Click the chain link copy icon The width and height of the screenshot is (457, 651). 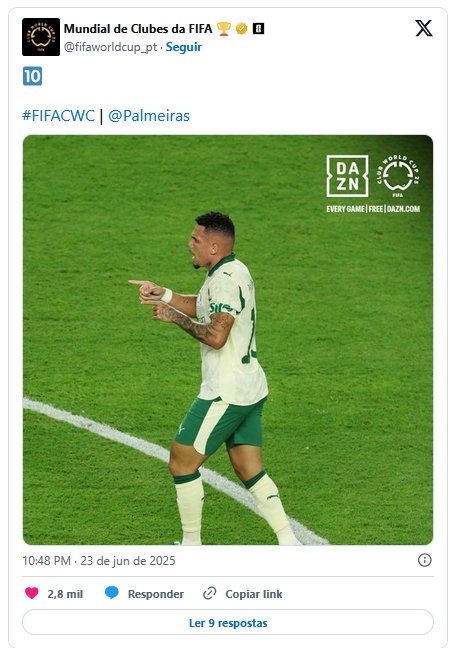point(210,593)
